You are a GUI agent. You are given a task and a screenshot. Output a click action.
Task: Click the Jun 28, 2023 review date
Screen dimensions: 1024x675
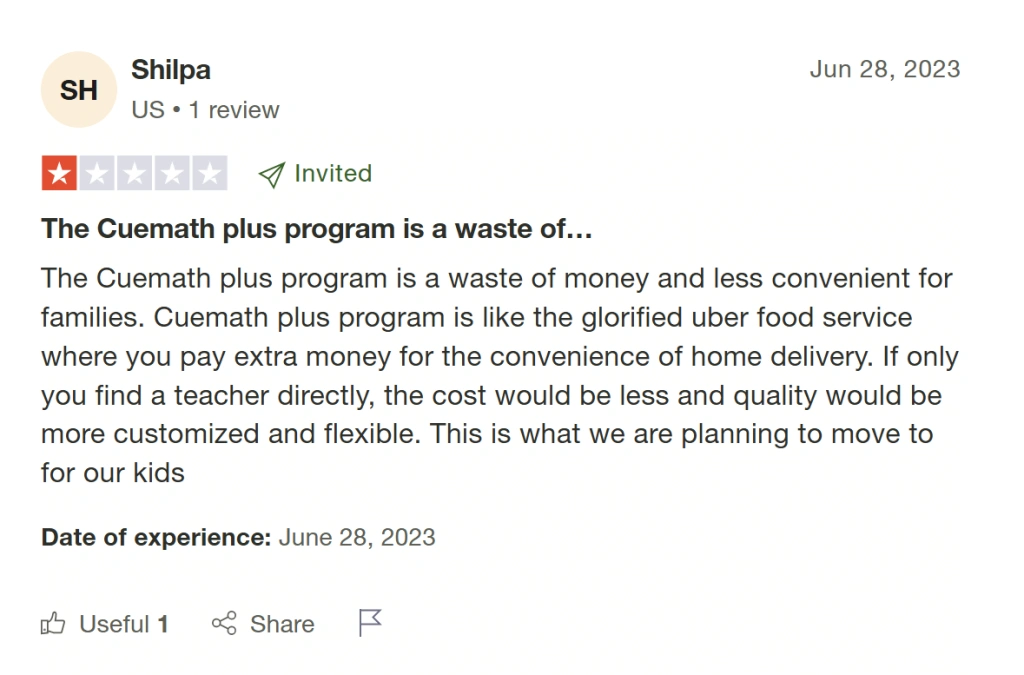click(884, 69)
